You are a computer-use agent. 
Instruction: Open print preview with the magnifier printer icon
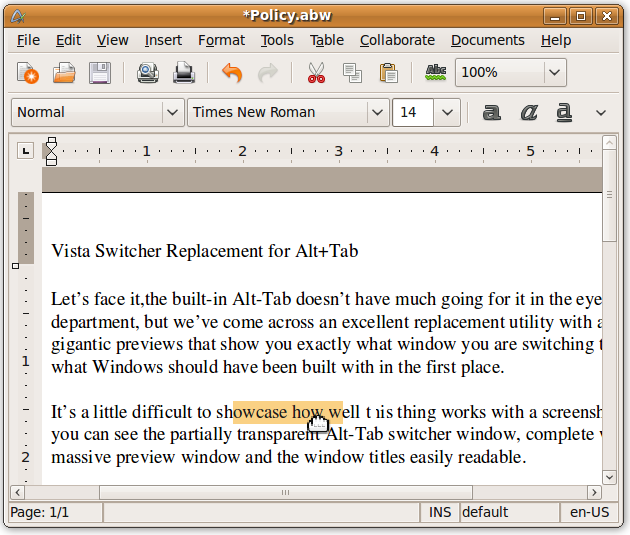tap(148, 73)
